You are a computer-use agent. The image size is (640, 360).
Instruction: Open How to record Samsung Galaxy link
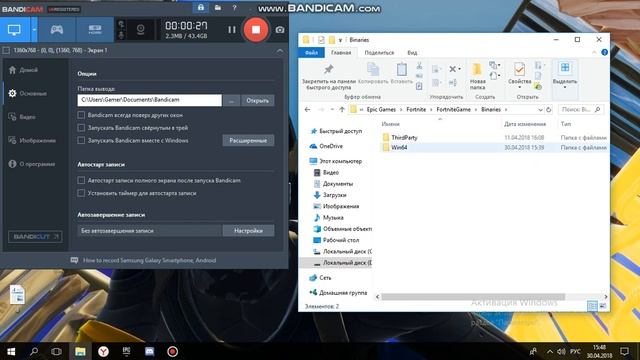(x=149, y=260)
